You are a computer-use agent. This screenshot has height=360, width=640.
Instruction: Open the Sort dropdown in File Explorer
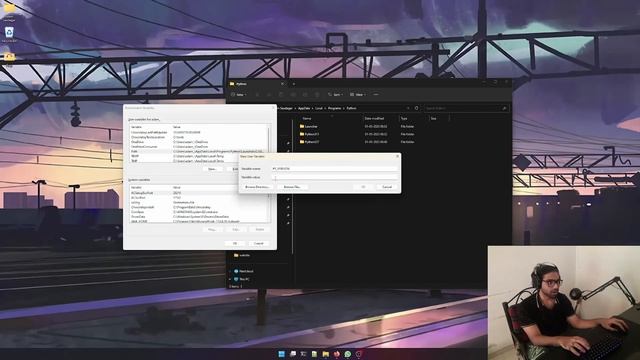coord(335,94)
